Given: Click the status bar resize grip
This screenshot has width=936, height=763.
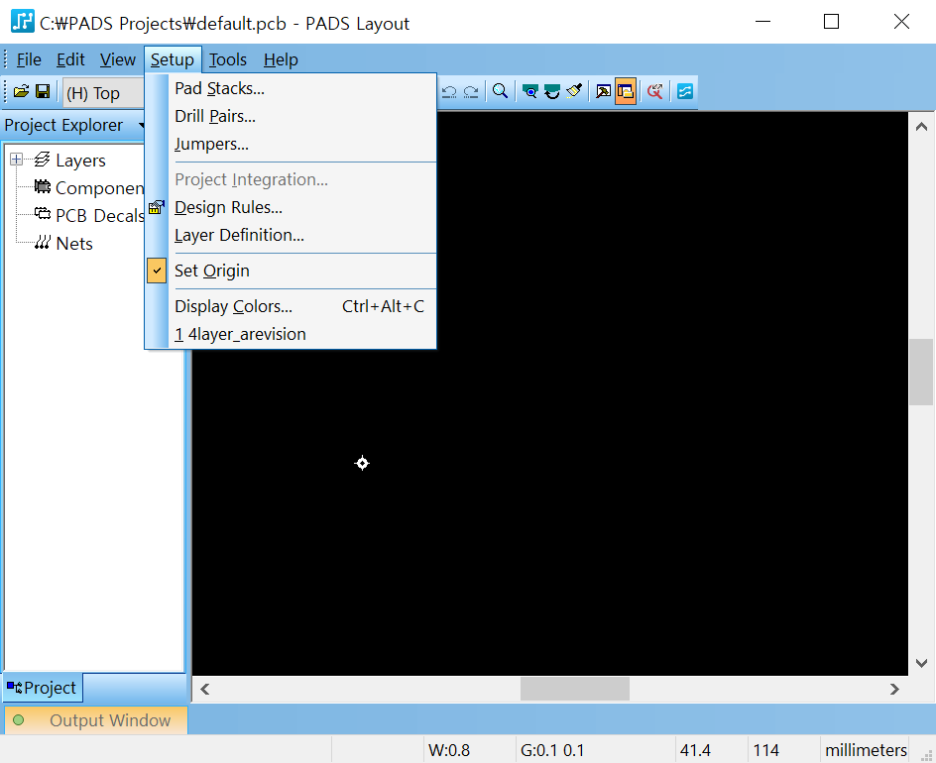Looking at the screenshot, I should pos(926,756).
